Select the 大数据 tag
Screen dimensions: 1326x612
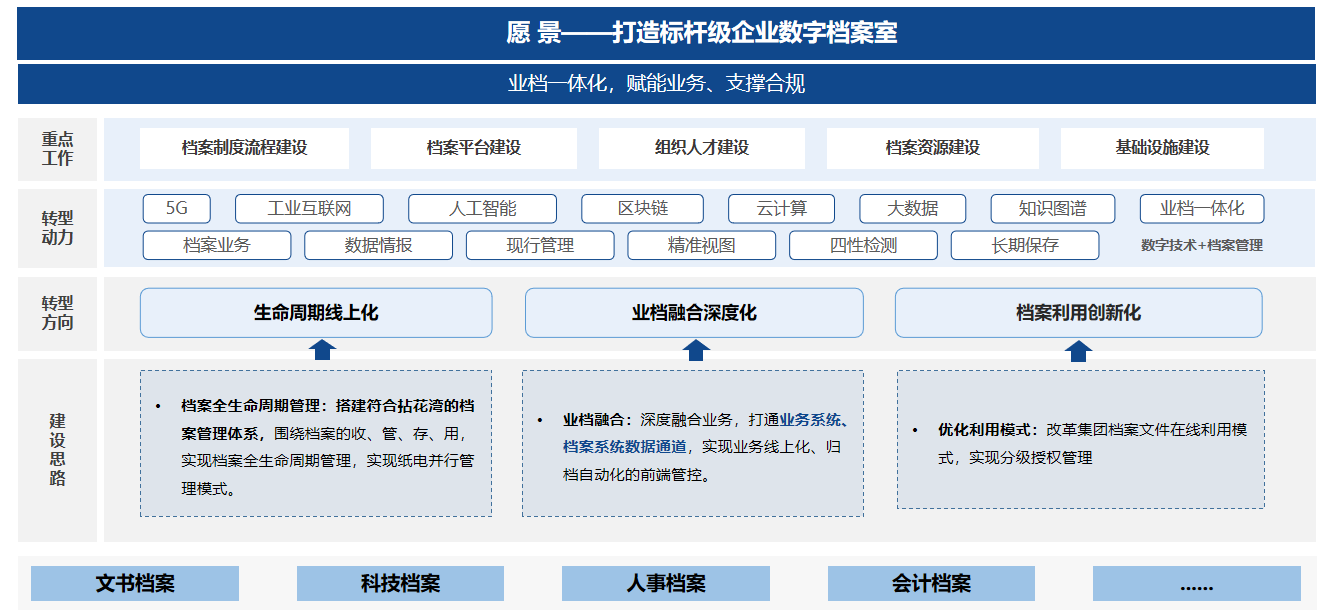913,209
